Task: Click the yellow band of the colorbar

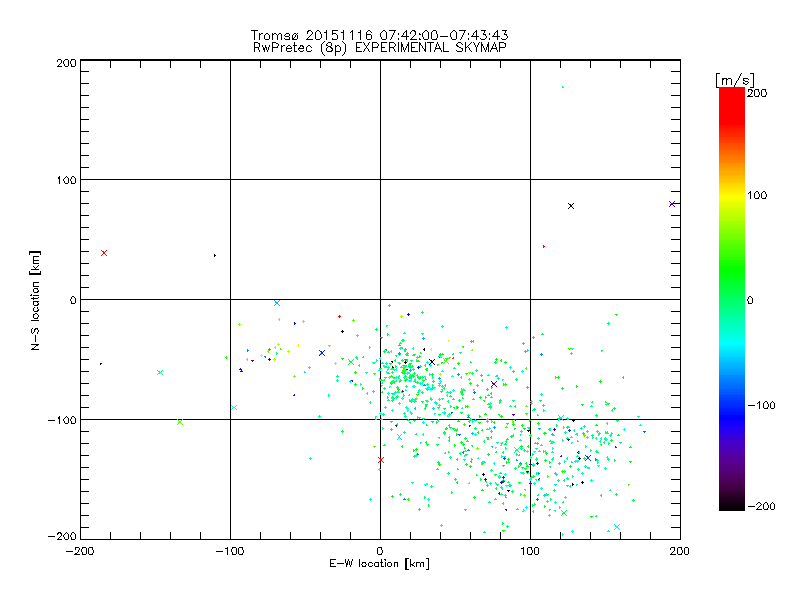Action: [x=732, y=195]
